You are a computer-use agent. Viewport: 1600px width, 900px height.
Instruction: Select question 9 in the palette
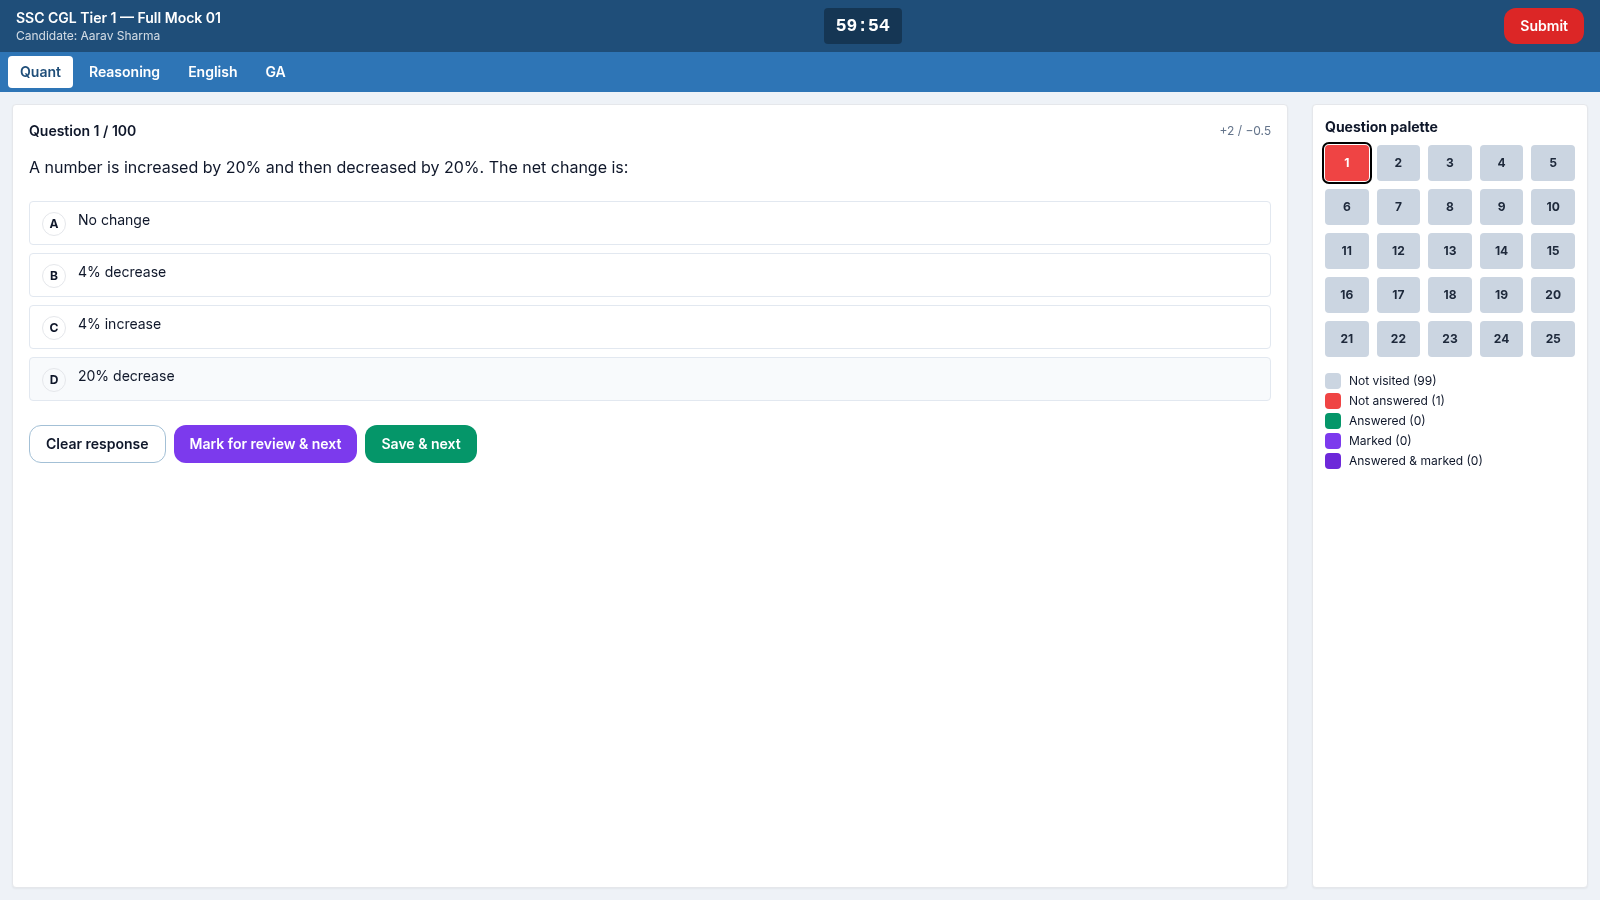pyautogui.click(x=1501, y=207)
